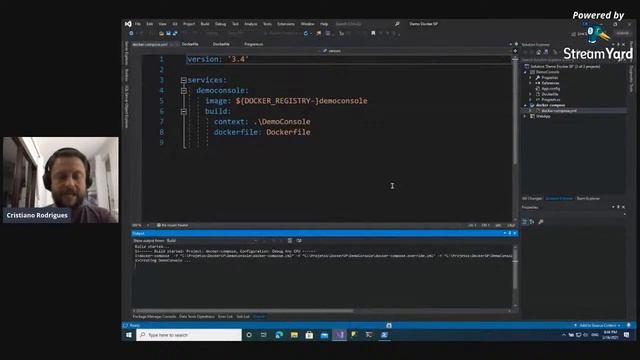The image size is (640, 360).
Task: Click the context .\DemoConsole line
Action: click(x=262, y=122)
